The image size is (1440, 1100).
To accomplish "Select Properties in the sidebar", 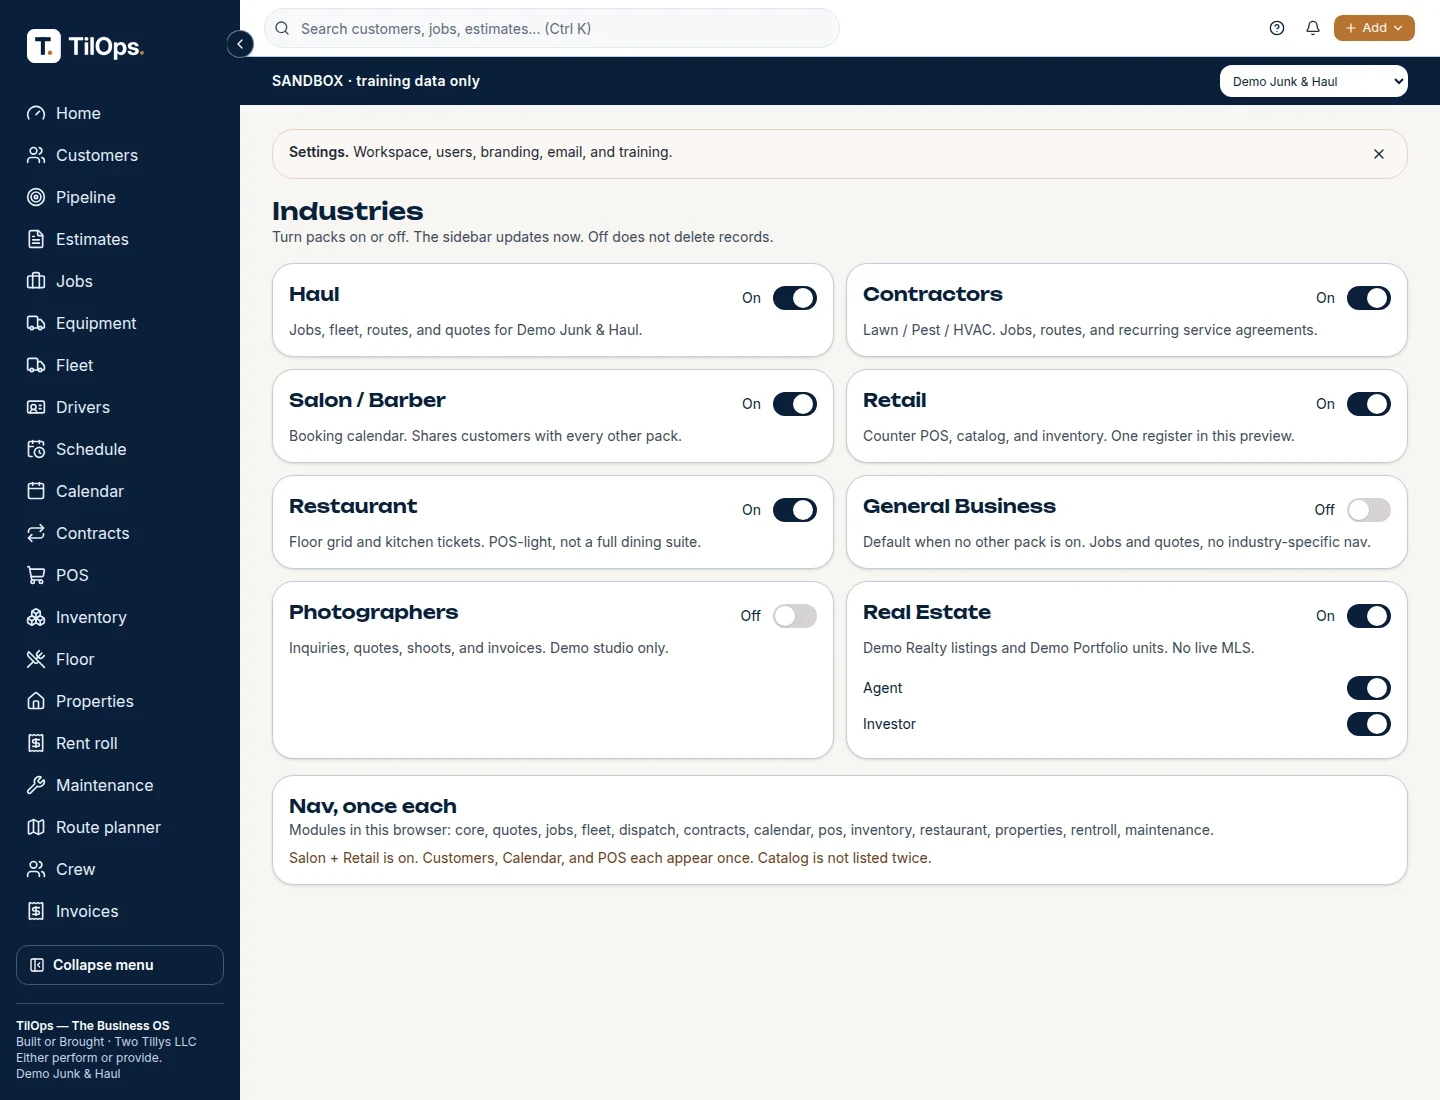I will 120,701.
